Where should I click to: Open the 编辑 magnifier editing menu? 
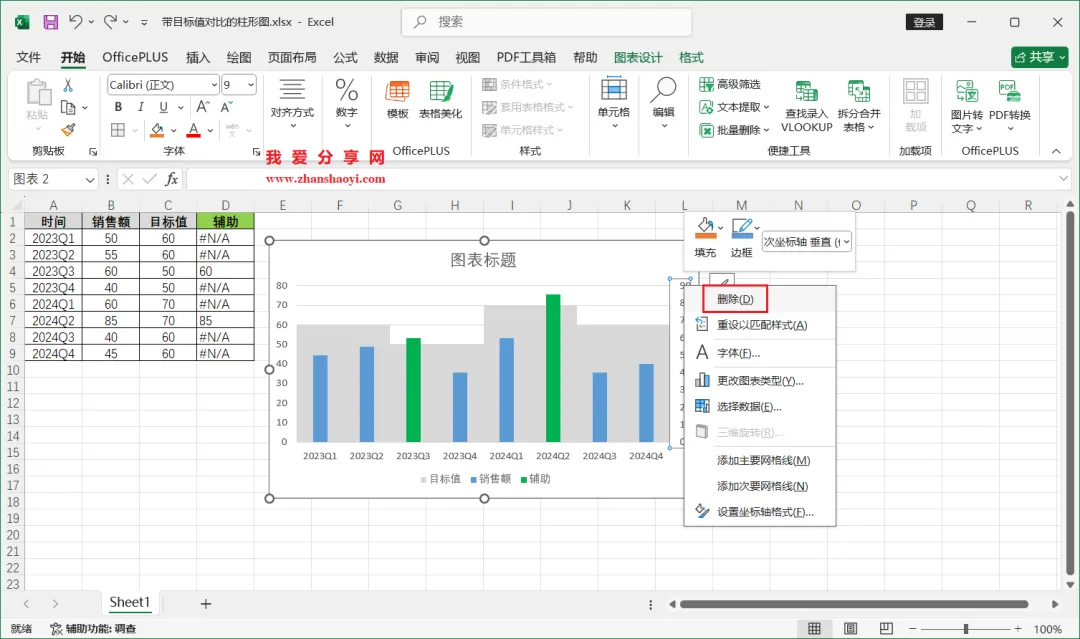click(663, 103)
